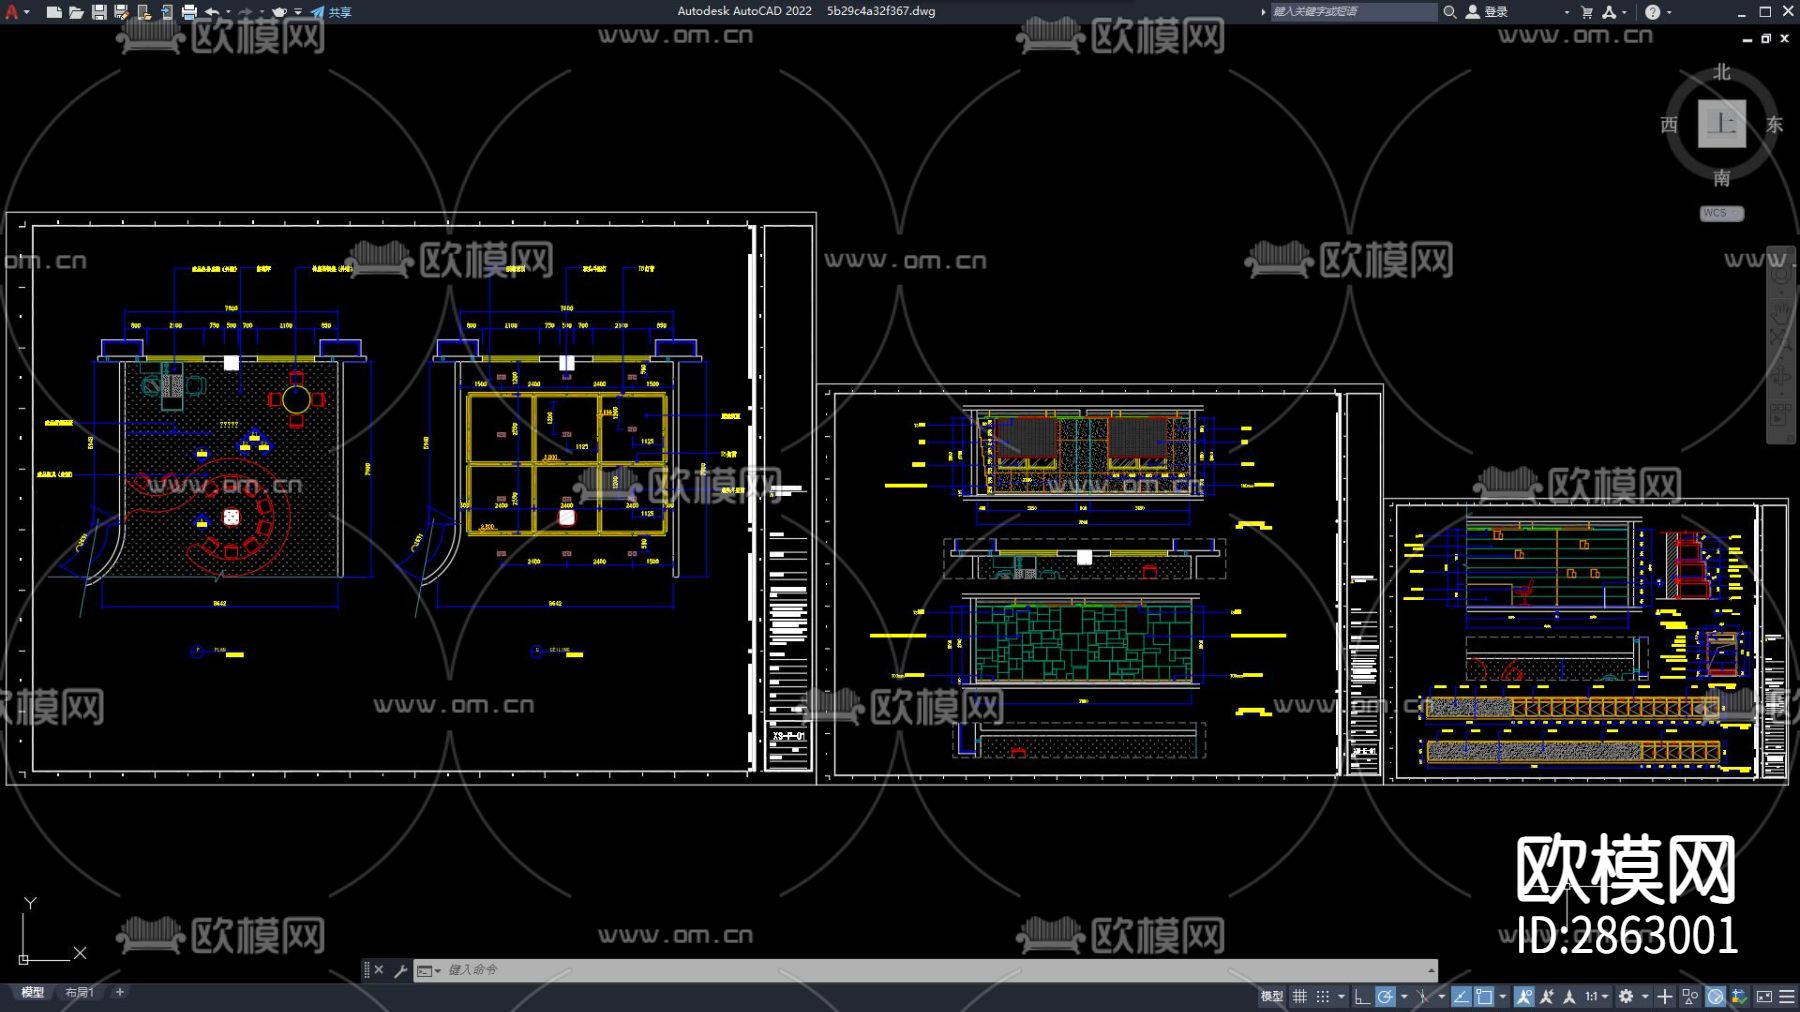
Task: Expand the Help dropdown arrow
Action: coord(1669,12)
